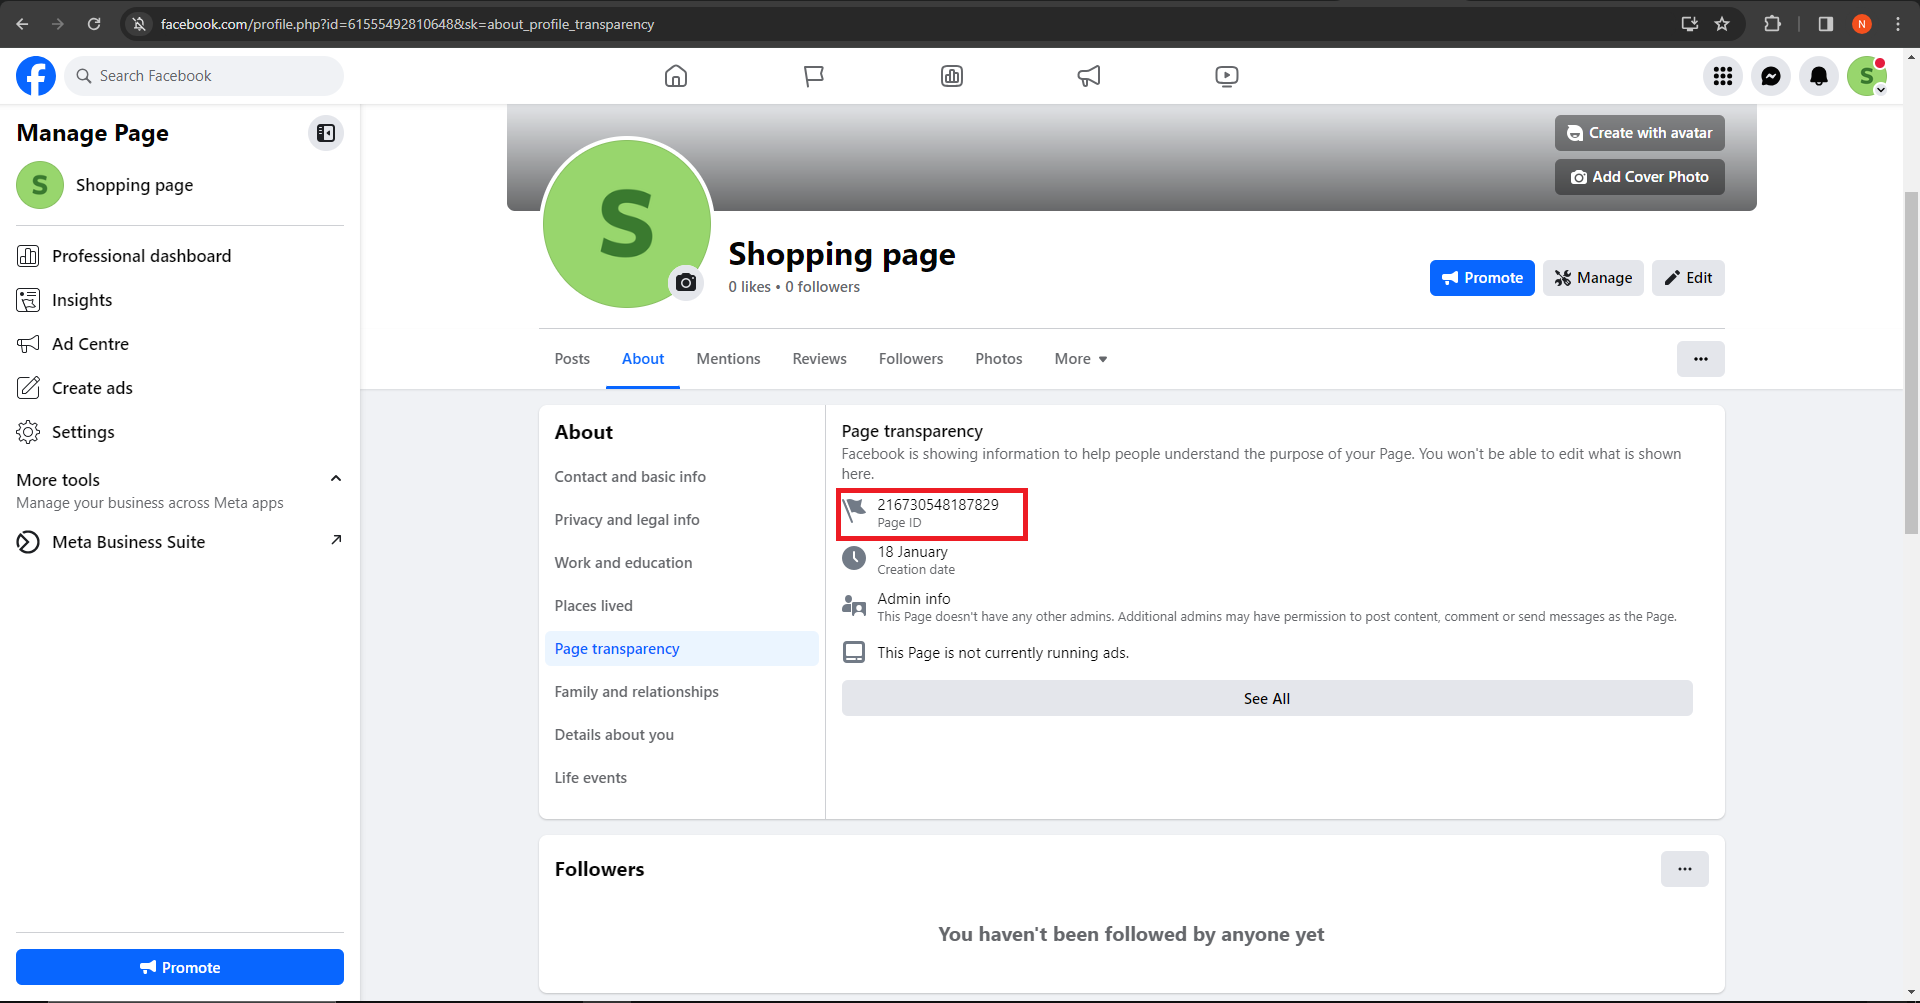This screenshot has height=1003, width=1920.
Task: Open the three-dot menu beside profile tabs
Action: [x=1701, y=359]
